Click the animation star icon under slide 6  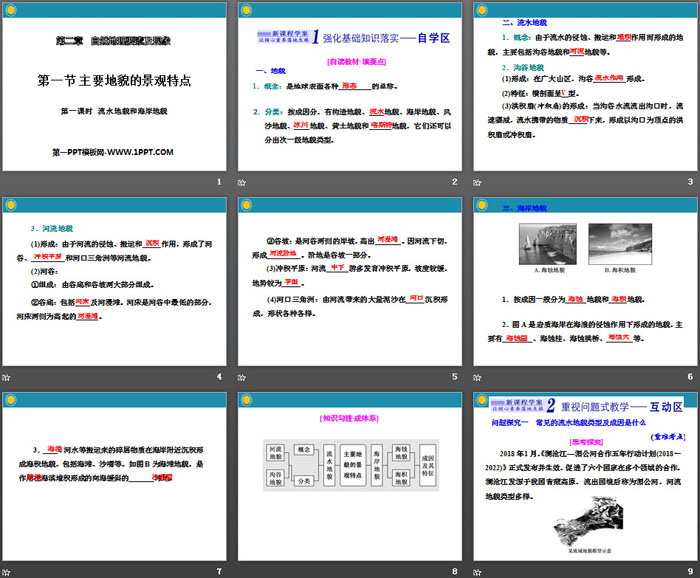click(477, 376)
